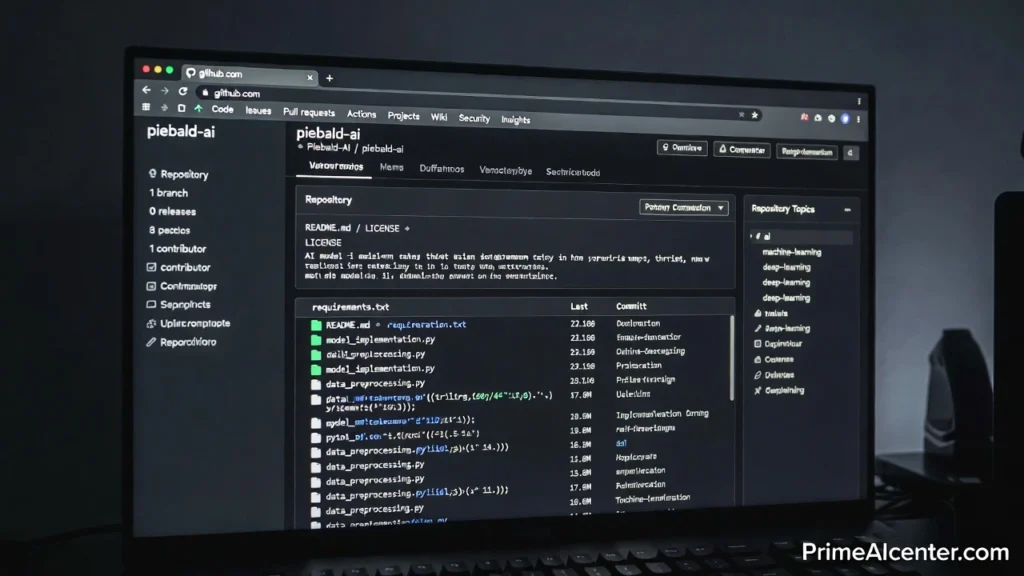Open a new browser tab with plus icon
The image size is (1024, 576).
(329, 78)
